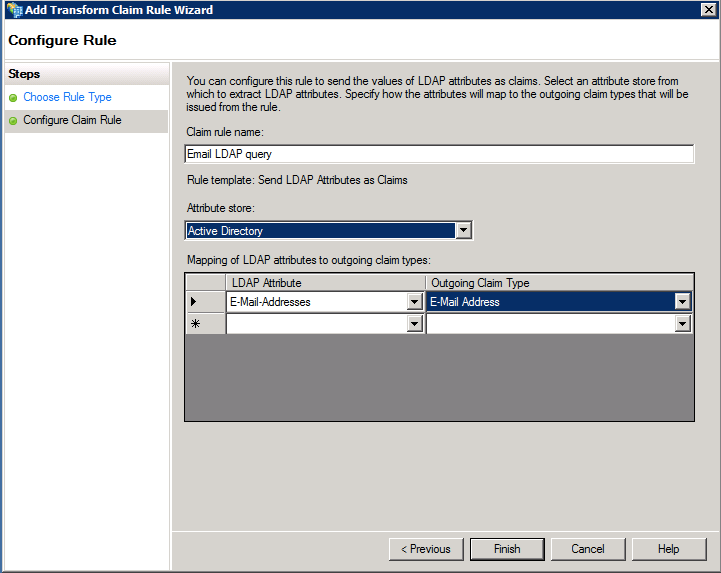721x573 pixels.
Task: Click the LDAP Attribute column header
Action: pyautogui.click(x=325, y=283)
